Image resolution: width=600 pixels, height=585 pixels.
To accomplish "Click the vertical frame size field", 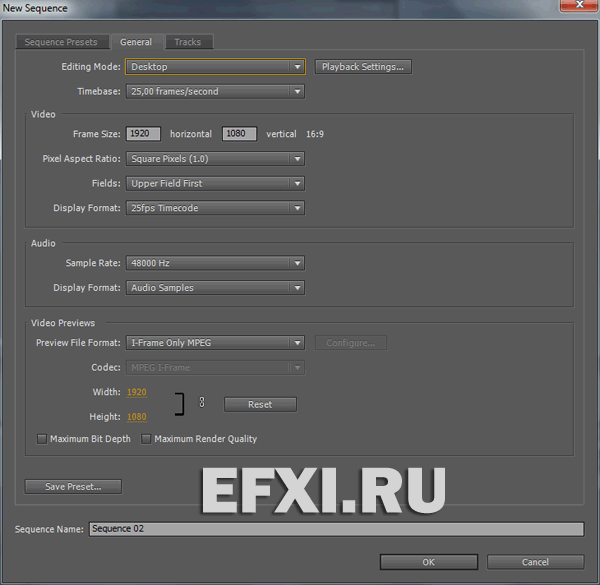I will click(x=239, y=134).
